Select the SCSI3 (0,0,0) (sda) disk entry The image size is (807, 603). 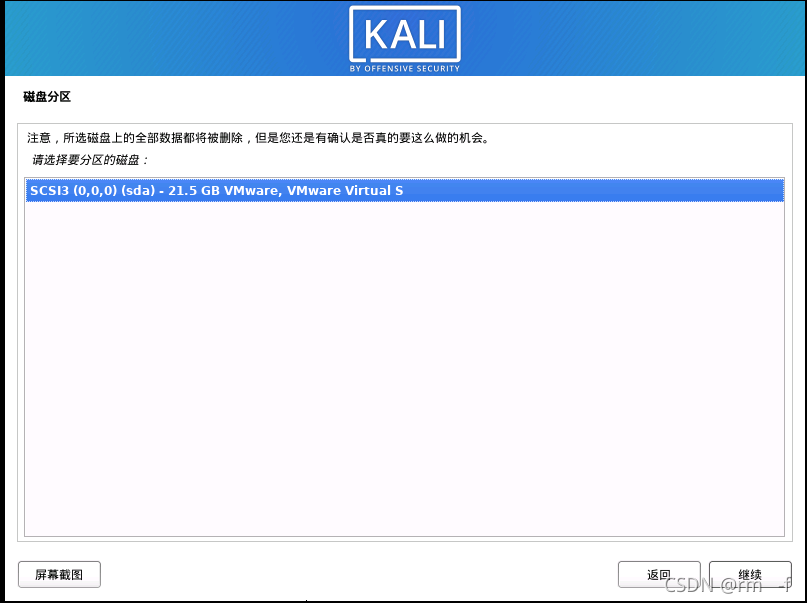405,190
